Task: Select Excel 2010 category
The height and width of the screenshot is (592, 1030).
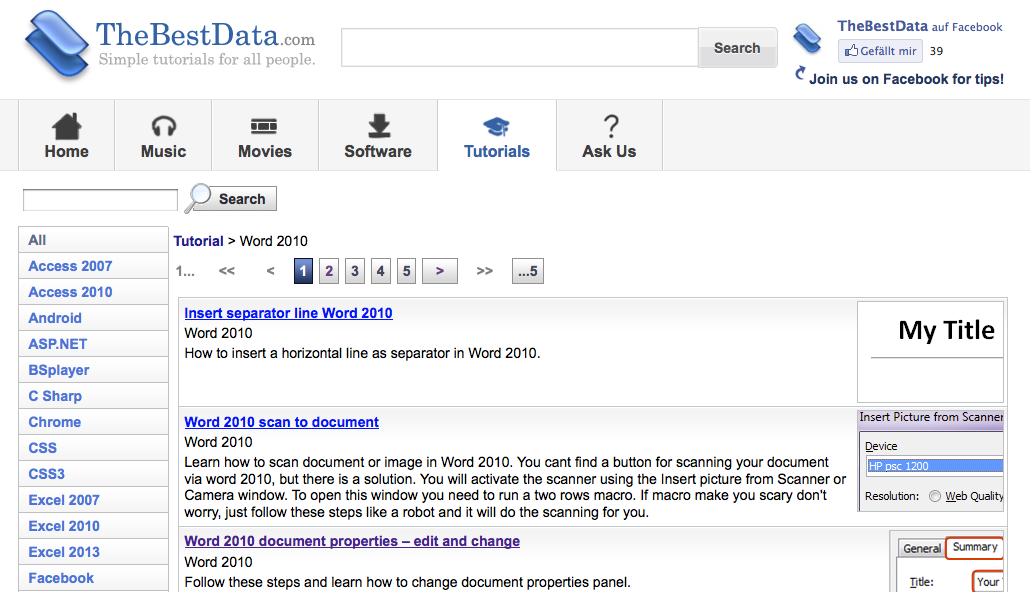Action: 93,526
